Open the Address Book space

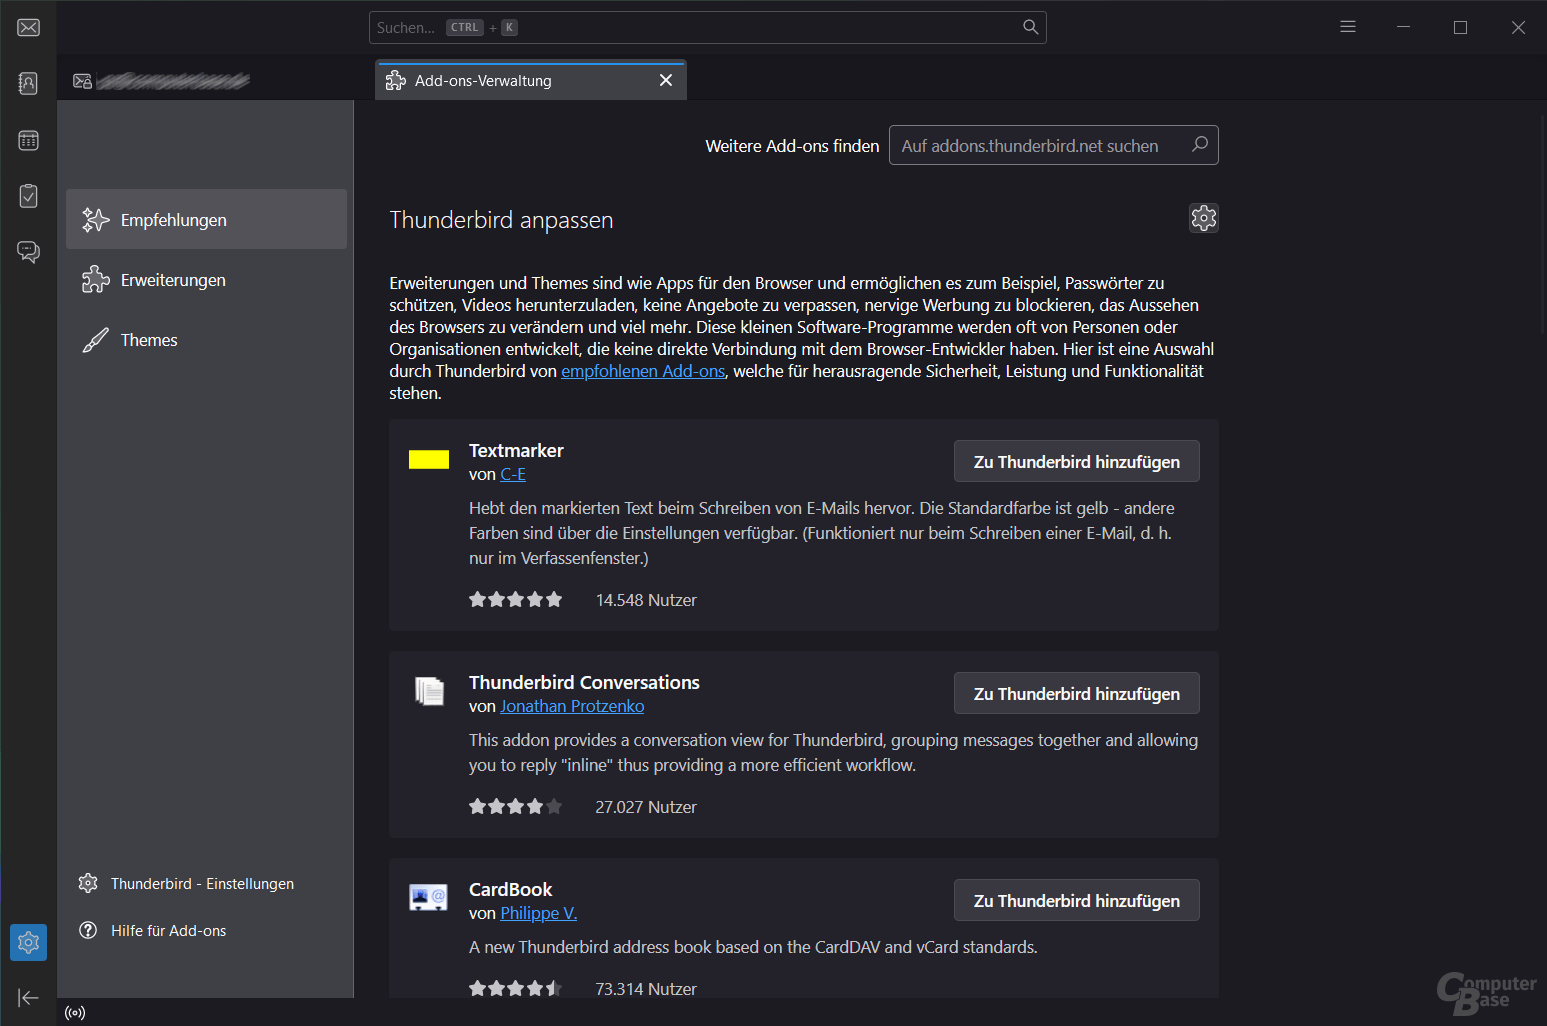tap(28, 83)
